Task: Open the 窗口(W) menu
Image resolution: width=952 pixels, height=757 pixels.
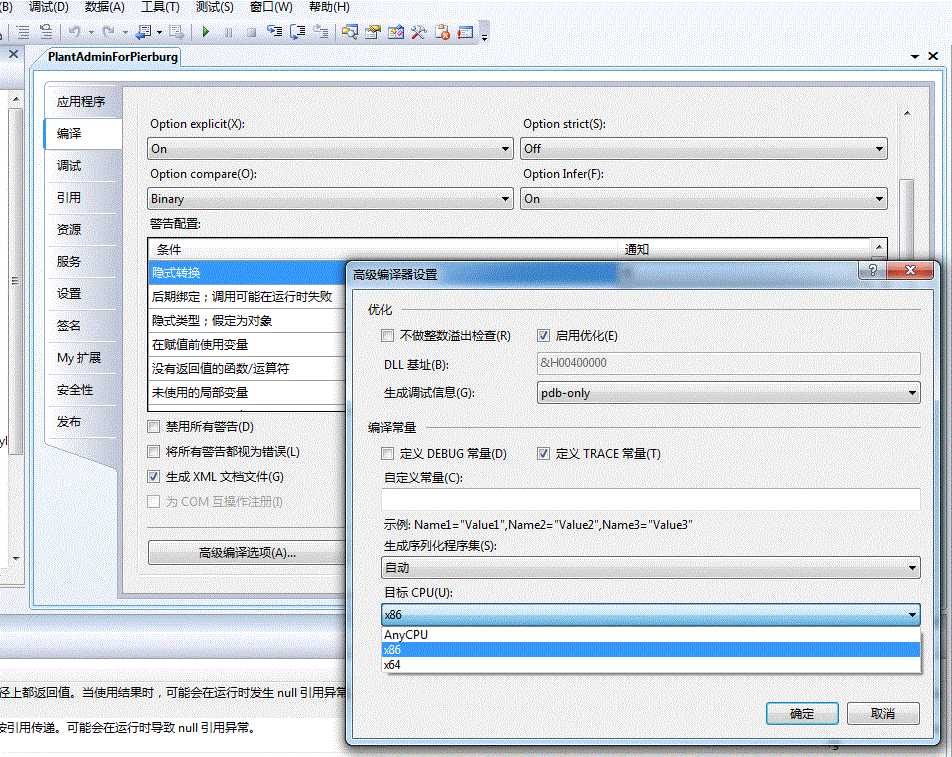Action: click(x=271, y=7)
